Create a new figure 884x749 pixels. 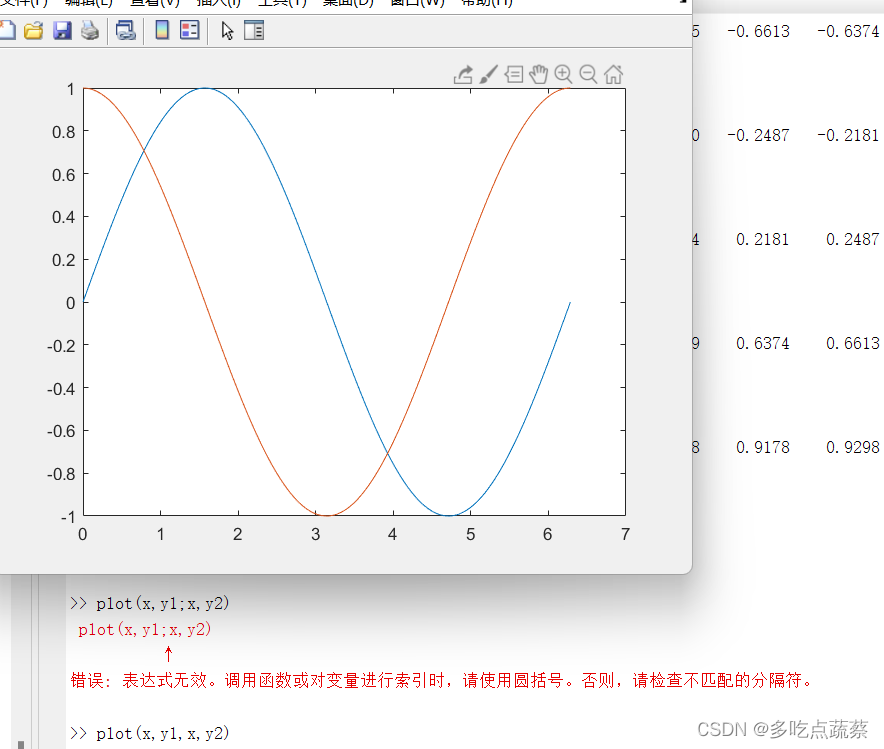[8, 30]
